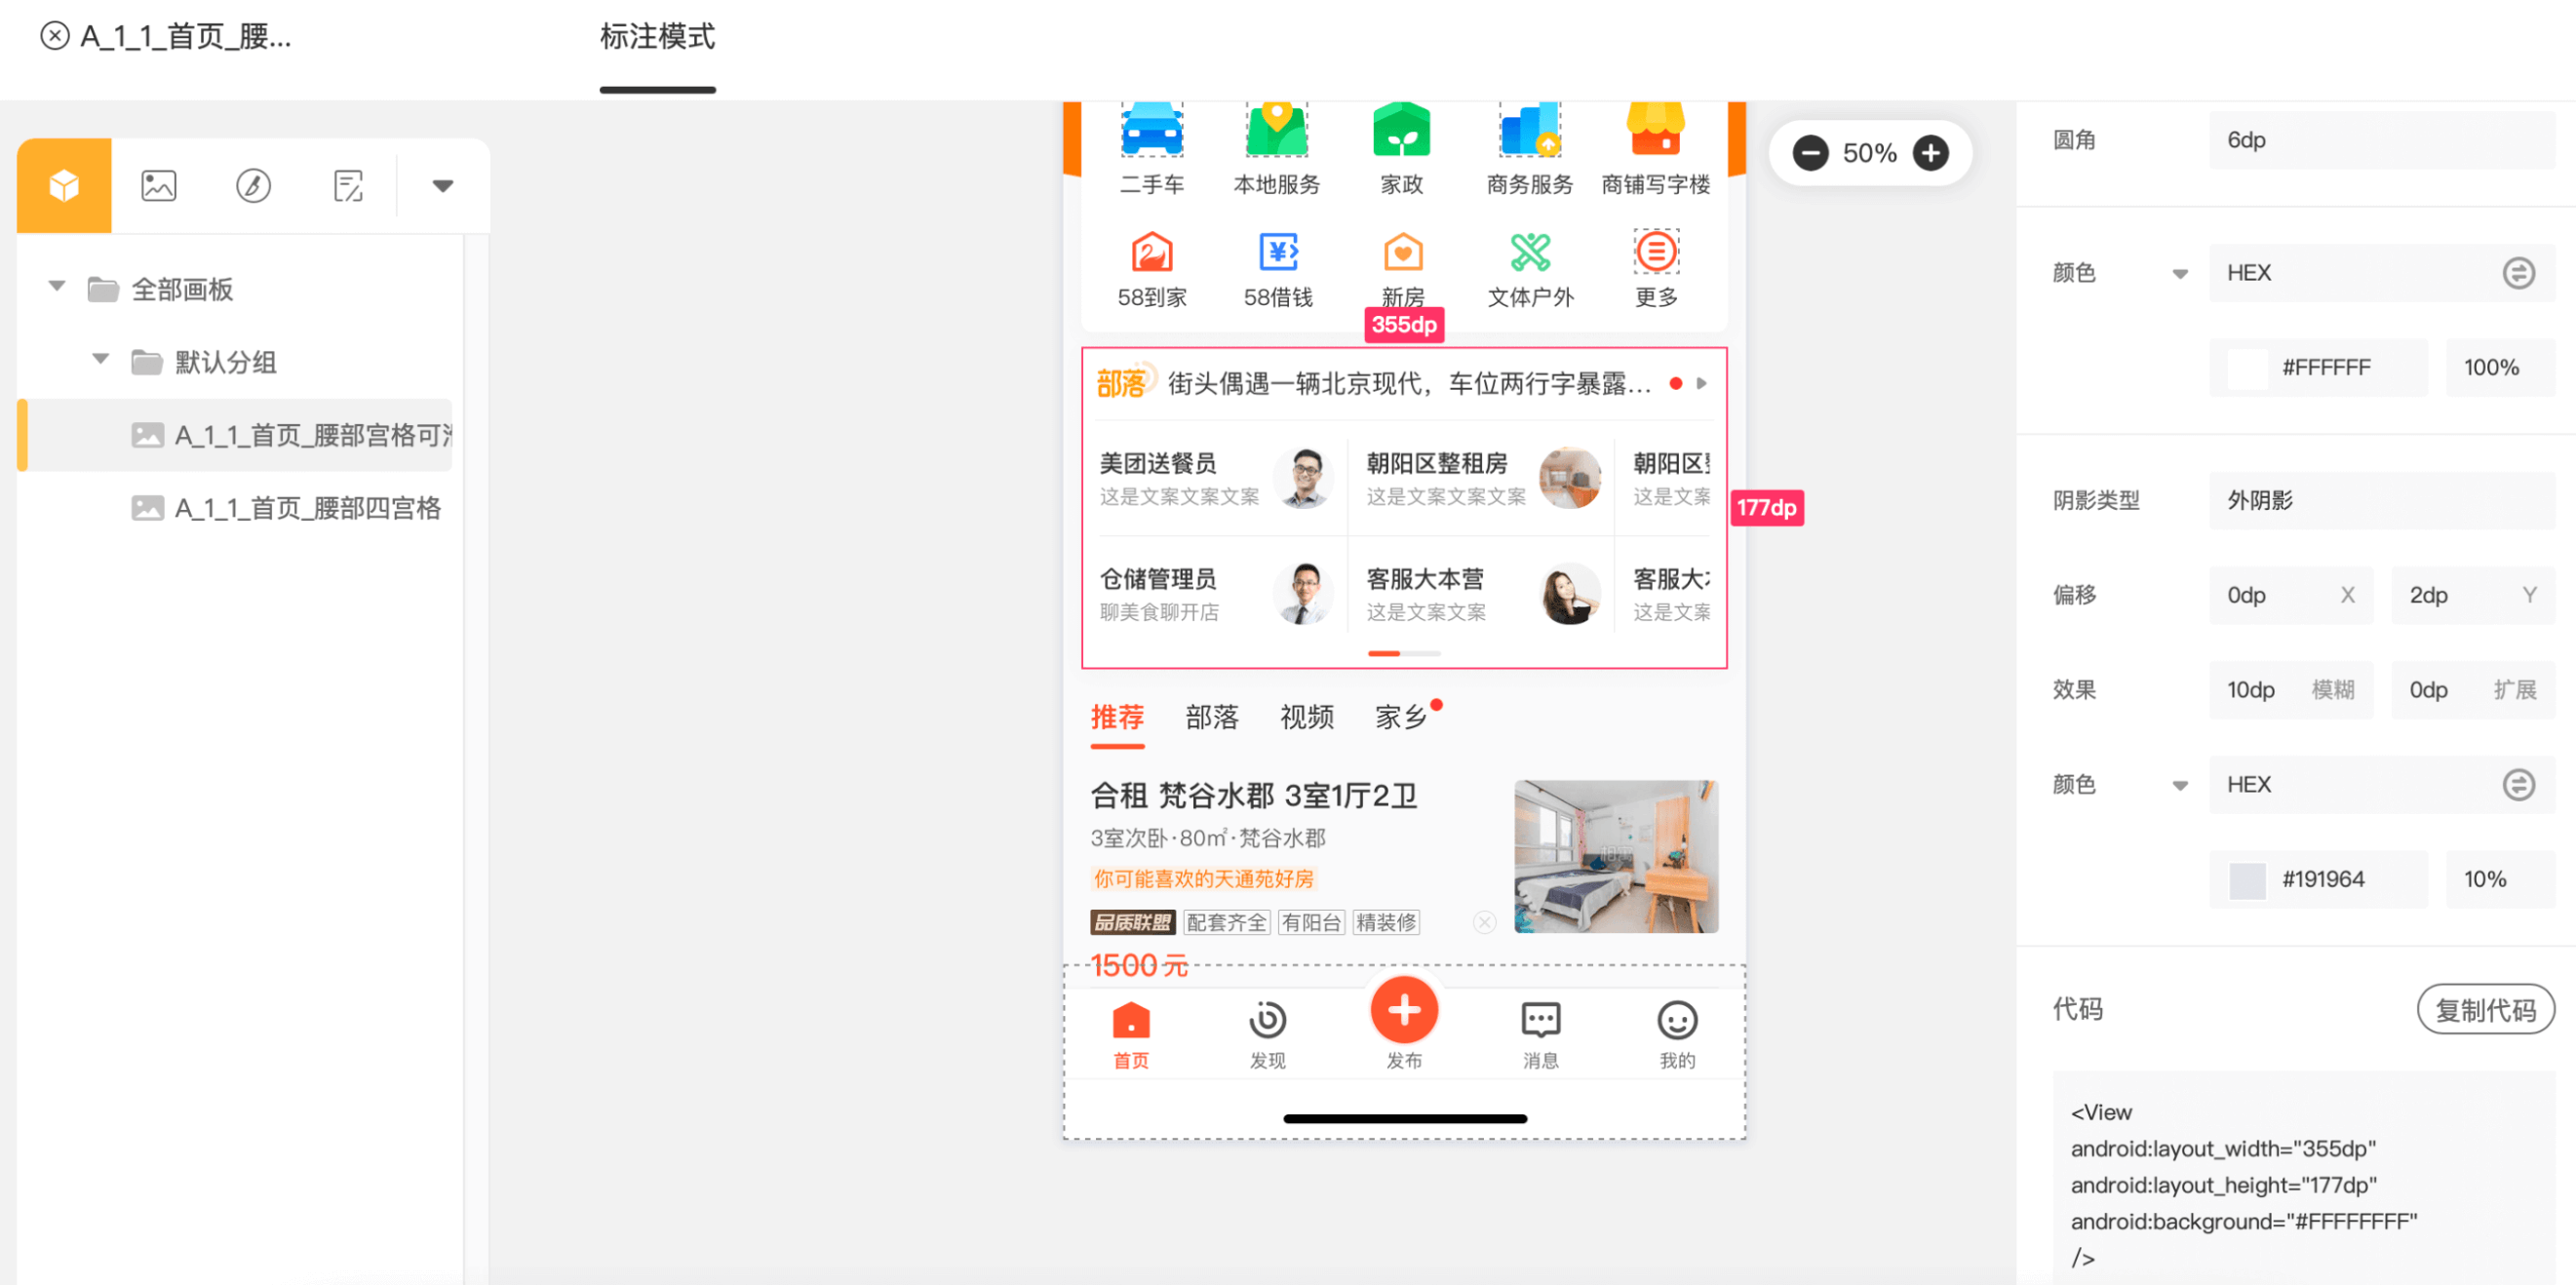Screen dimensions: 2576x1285
Task: Open the shadow 颜色 dropdown arrow
Action: point(2179,785)
